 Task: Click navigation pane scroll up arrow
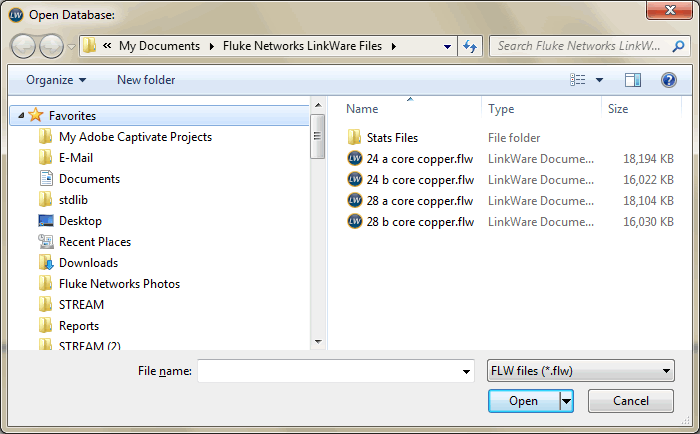tap(318, 105)
